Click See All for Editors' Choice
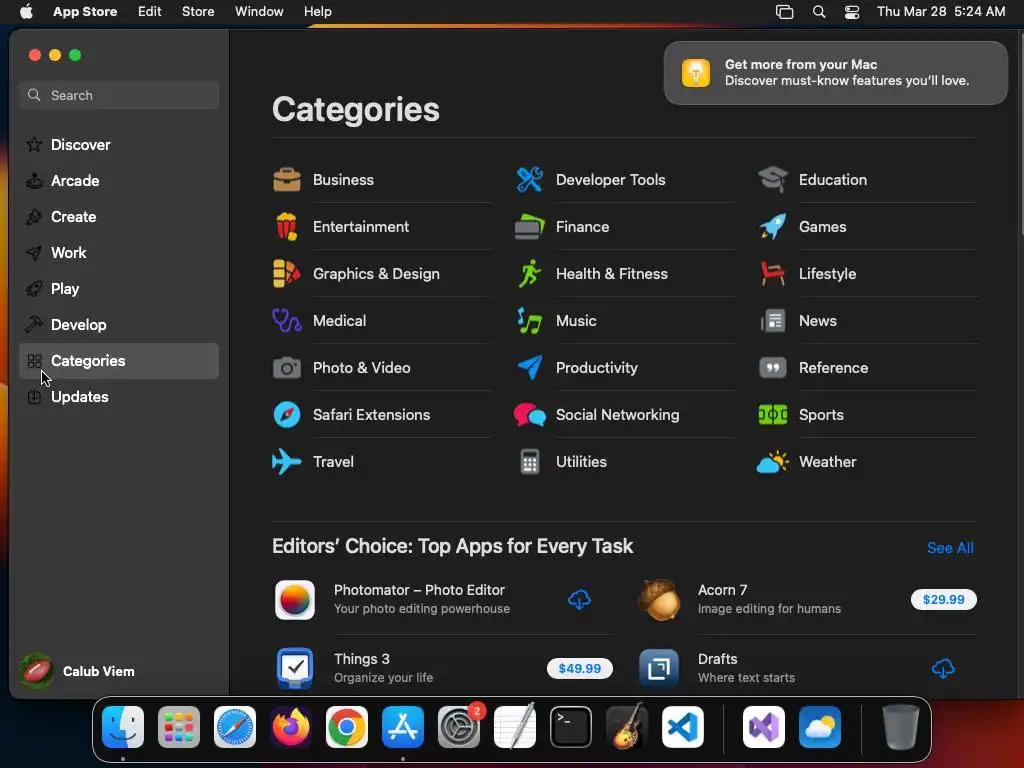1024x768 pixels. 950,548
